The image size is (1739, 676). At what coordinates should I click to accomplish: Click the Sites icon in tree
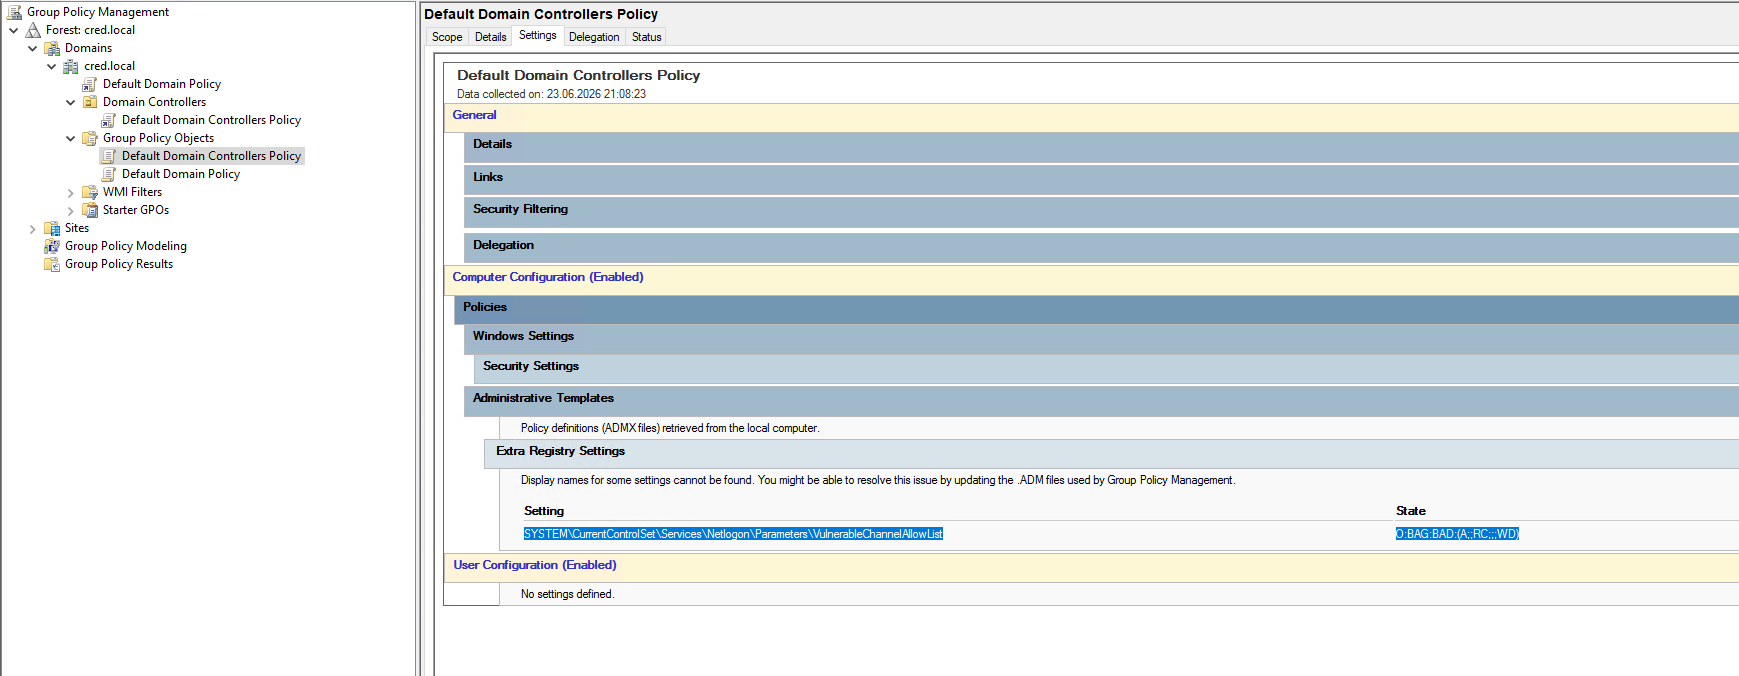click(x=52, y=228)
